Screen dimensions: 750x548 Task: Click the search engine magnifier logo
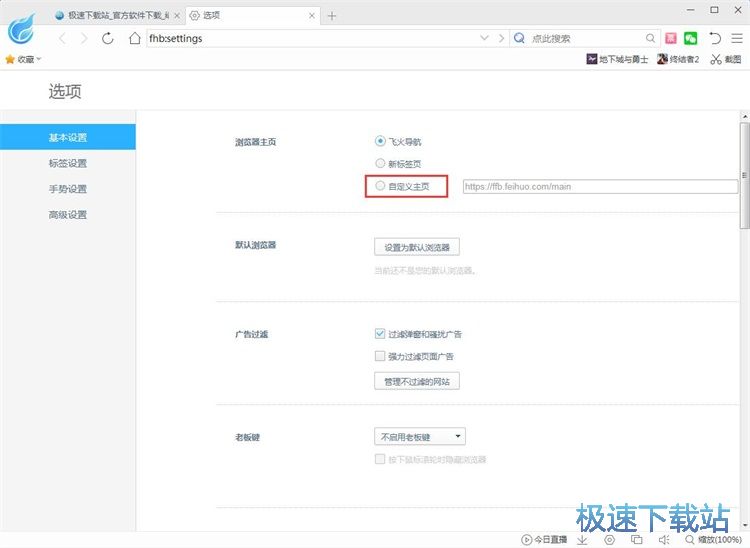click(519, 38)
